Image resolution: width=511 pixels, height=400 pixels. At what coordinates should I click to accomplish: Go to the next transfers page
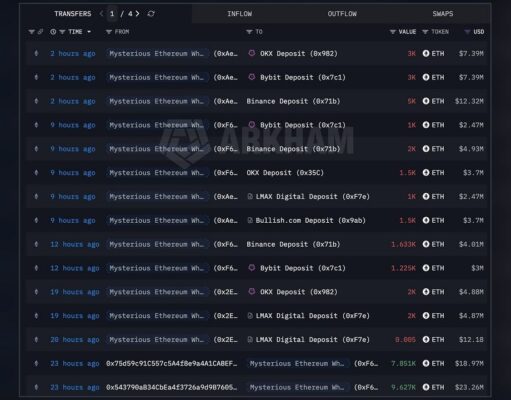coord(137,14)
